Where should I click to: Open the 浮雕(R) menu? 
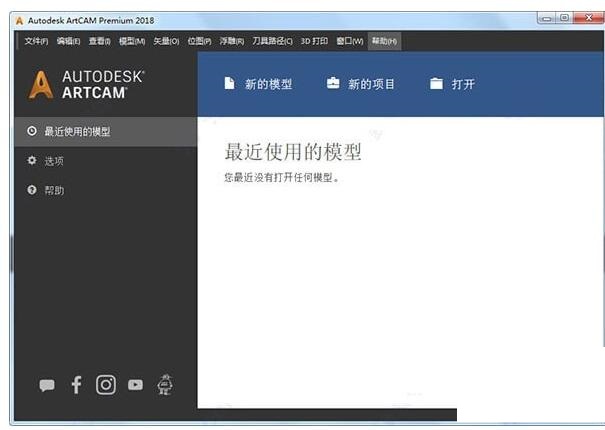tap(232, 41)
